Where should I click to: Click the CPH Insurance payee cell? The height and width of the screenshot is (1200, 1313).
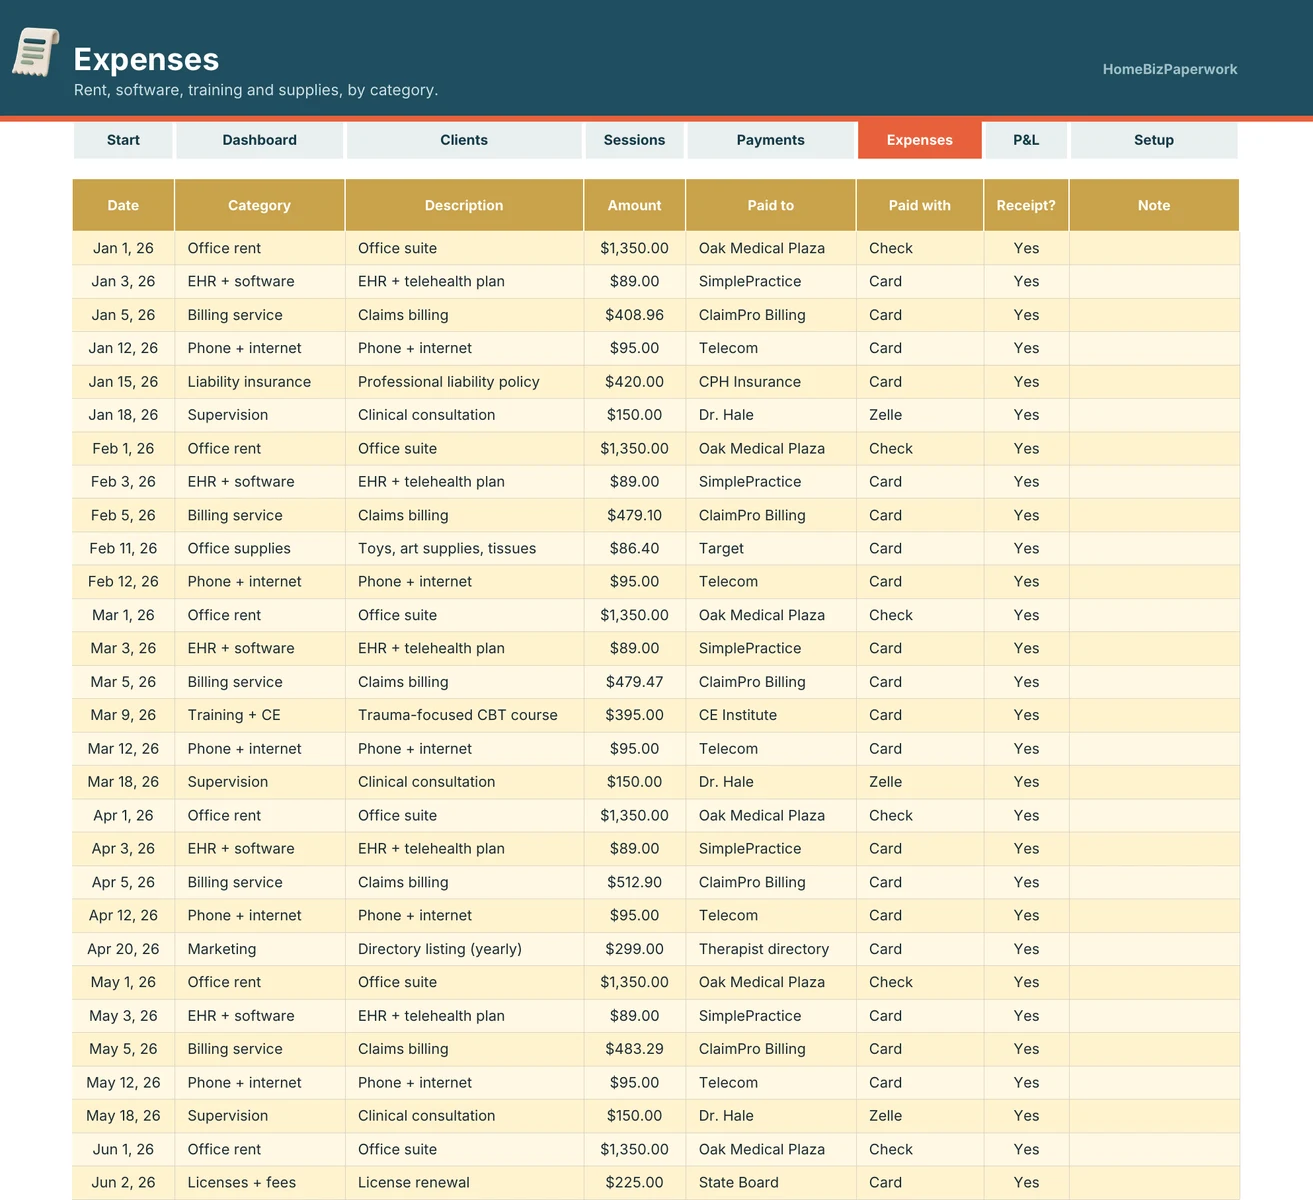click(x=770, y=382)
